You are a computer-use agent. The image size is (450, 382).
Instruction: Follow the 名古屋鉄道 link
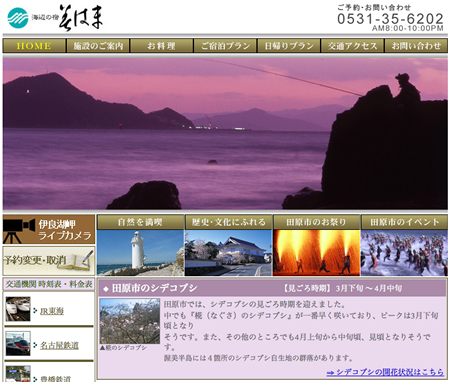[x=59, y=345]
